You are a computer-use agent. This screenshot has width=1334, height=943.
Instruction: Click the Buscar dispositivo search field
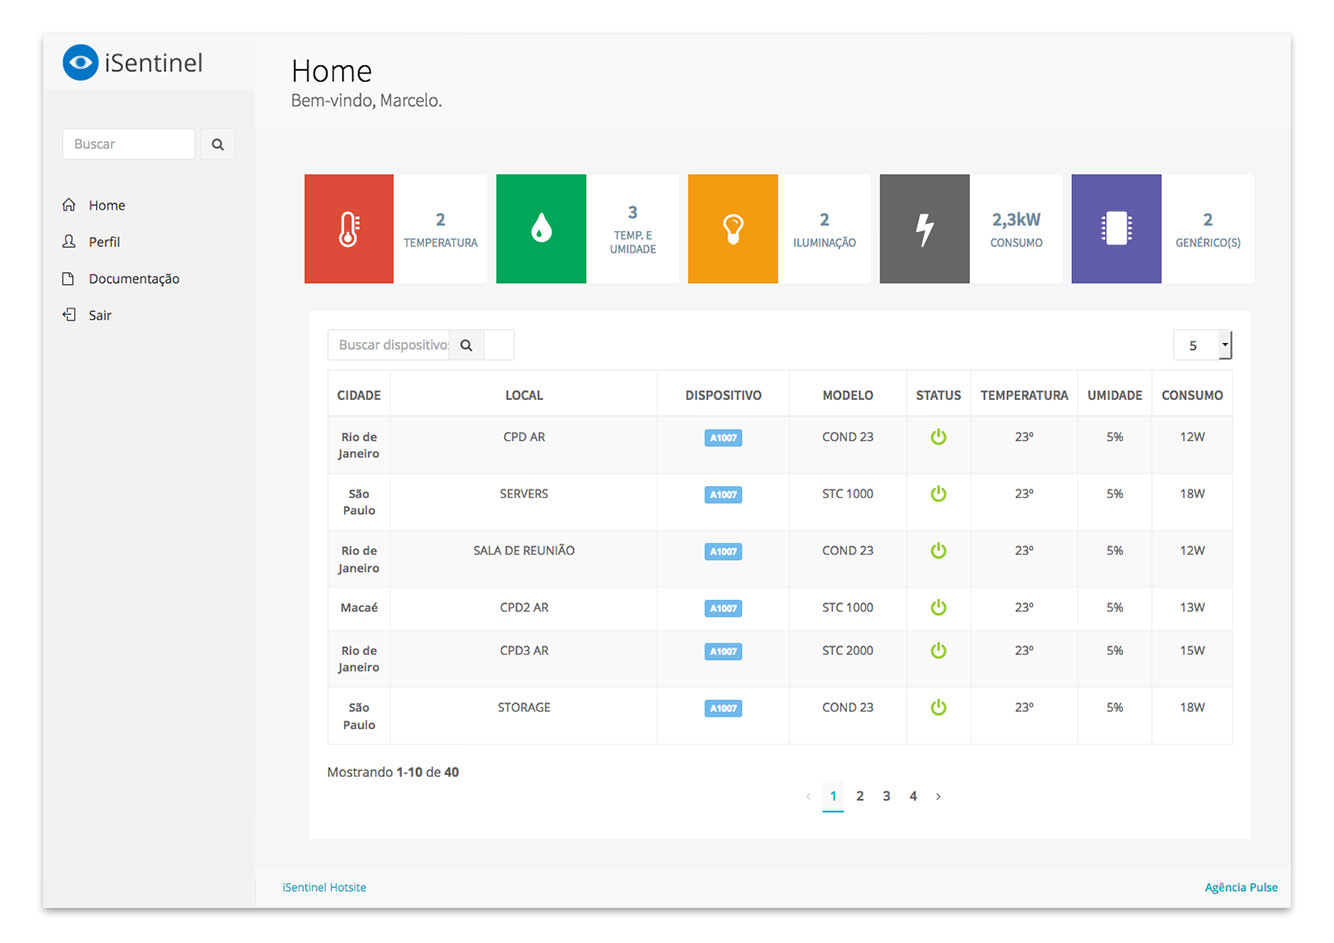point(390,345)
